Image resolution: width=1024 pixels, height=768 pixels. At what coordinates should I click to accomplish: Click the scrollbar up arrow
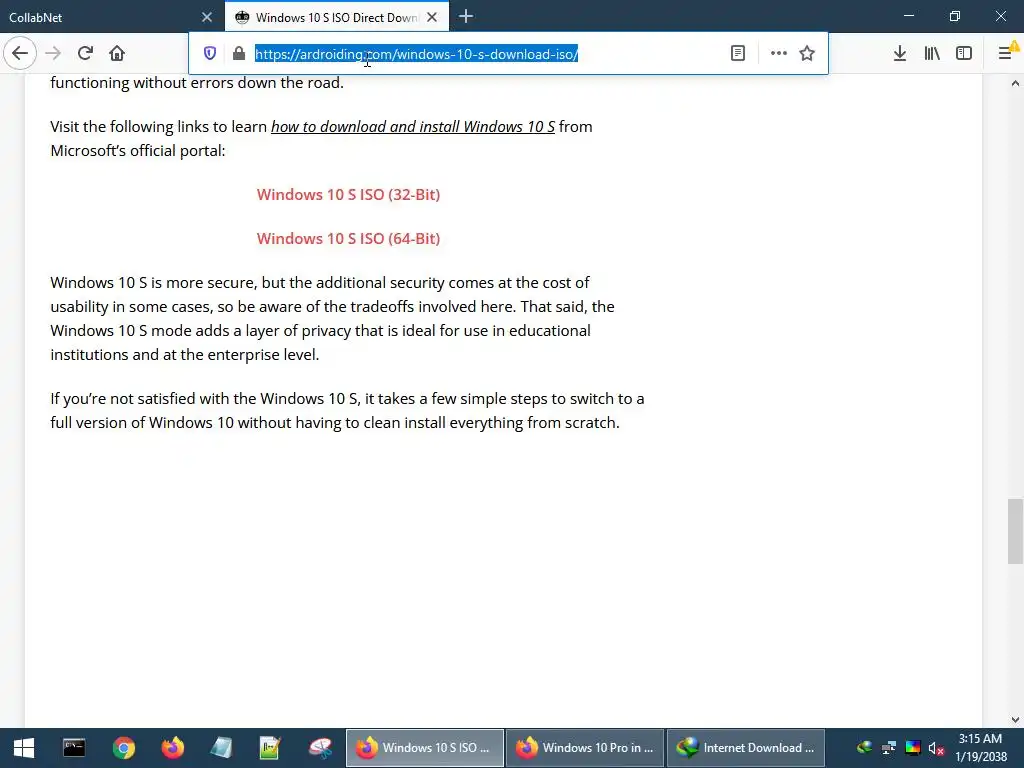pos(1015,83)
